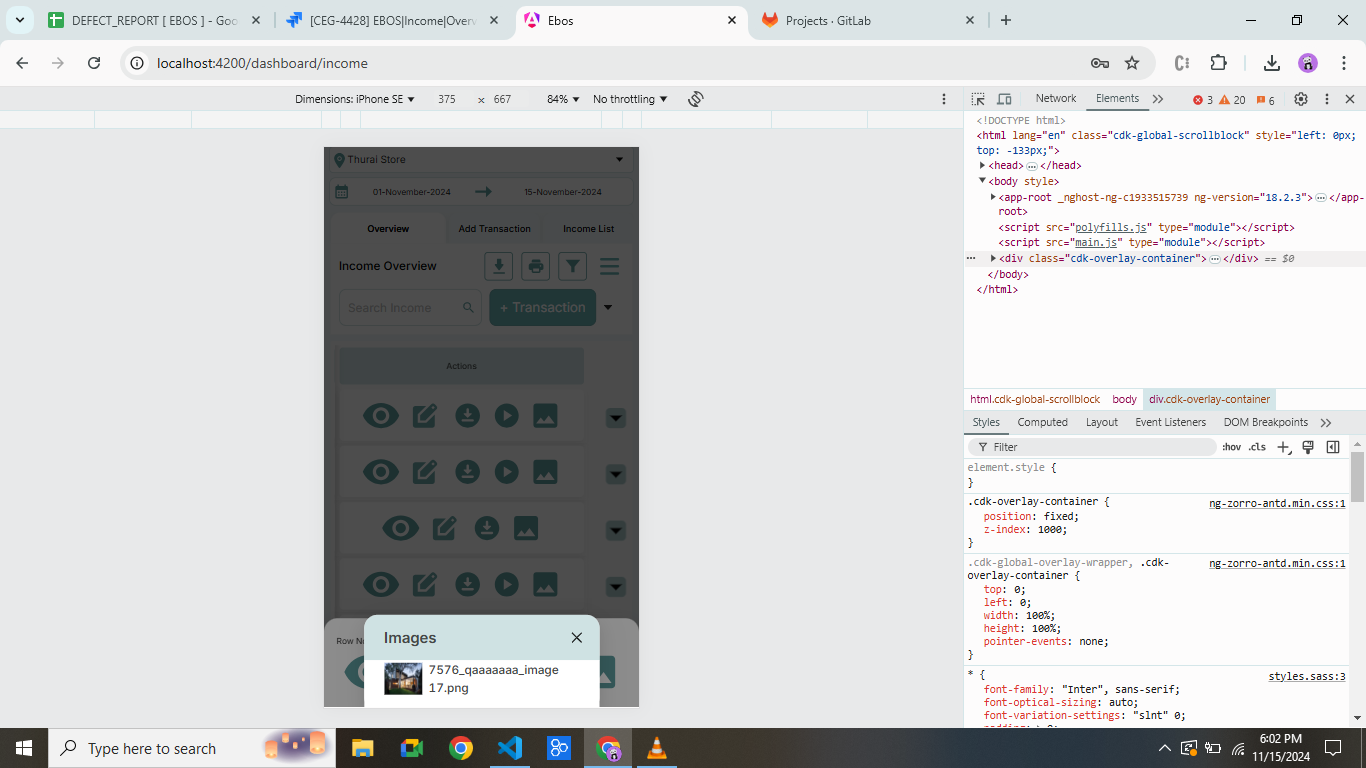Open the Chrome downloads icon

[1272, 63]
